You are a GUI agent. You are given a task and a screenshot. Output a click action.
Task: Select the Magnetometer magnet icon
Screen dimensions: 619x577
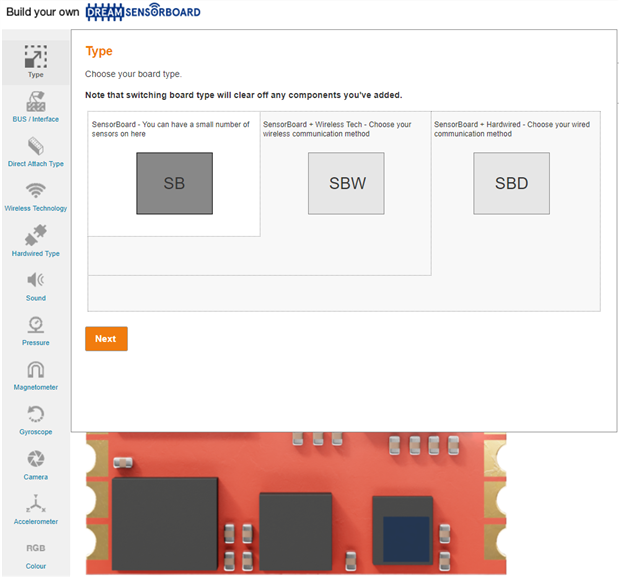point(36,369)
